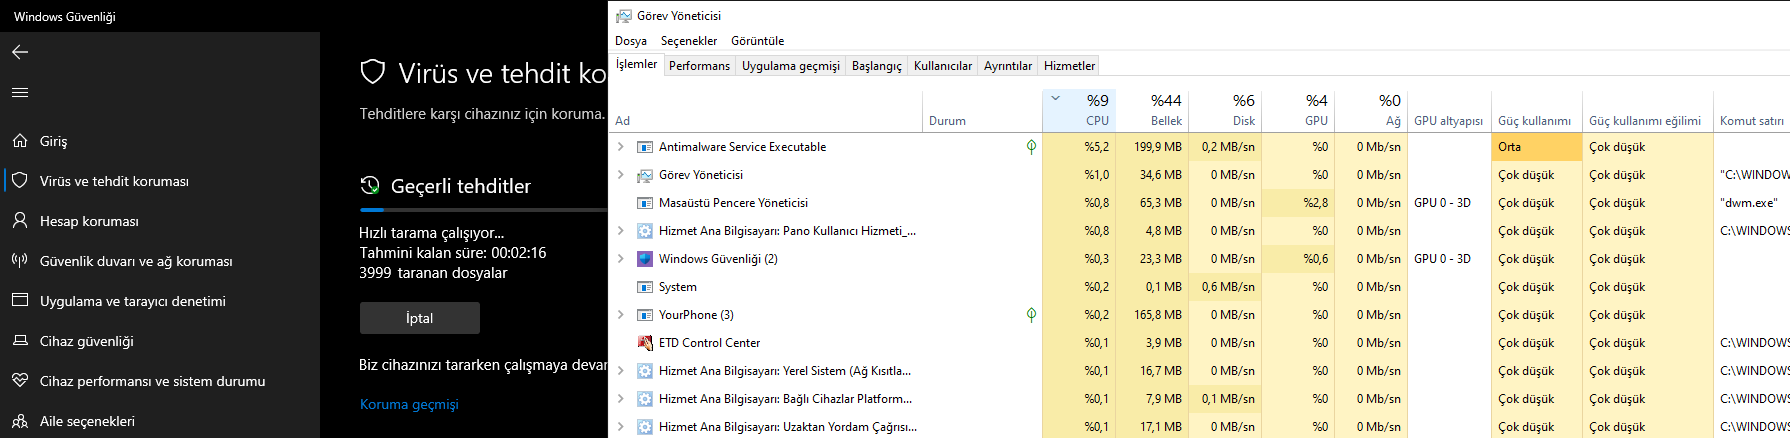This screenshot has width=1790, height=438.
Task: Expand the Görev Yöneticisi process row
Action: [621, 175]
